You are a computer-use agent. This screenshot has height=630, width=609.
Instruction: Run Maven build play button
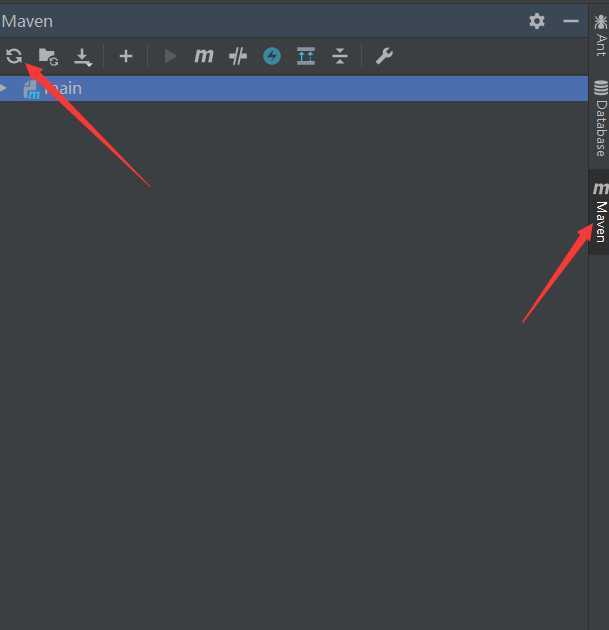pos(170,56)
